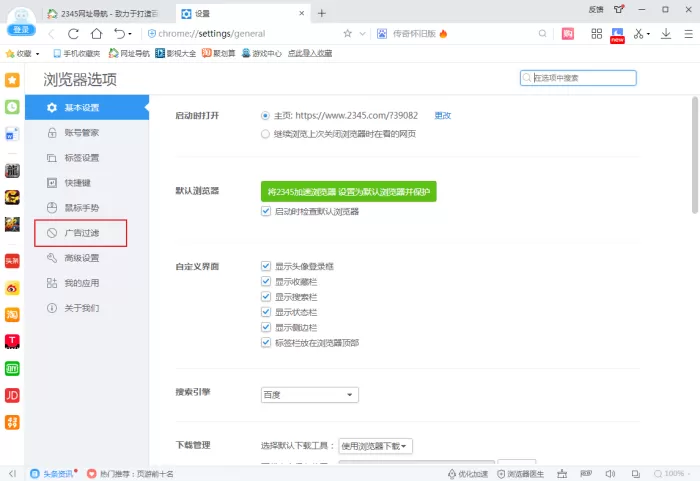Open the Weibo sidebar icon
700x481 pixels.
click(x=12, y=288)
